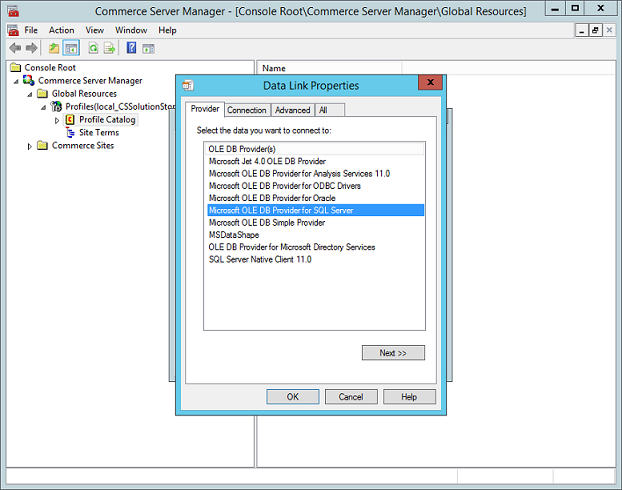Open the View menu
The width and height of the screenshot is (622, 490).
(x=94, y=30)
